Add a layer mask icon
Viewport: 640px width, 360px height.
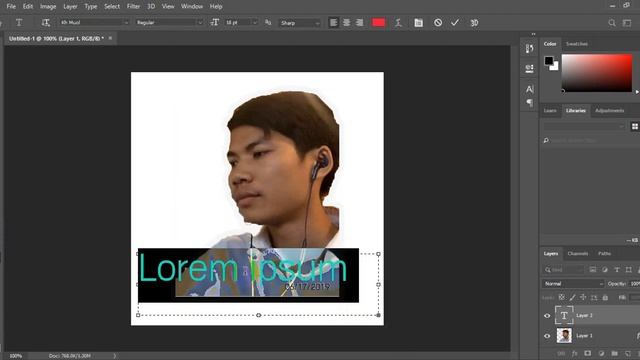tap(588, 353)
